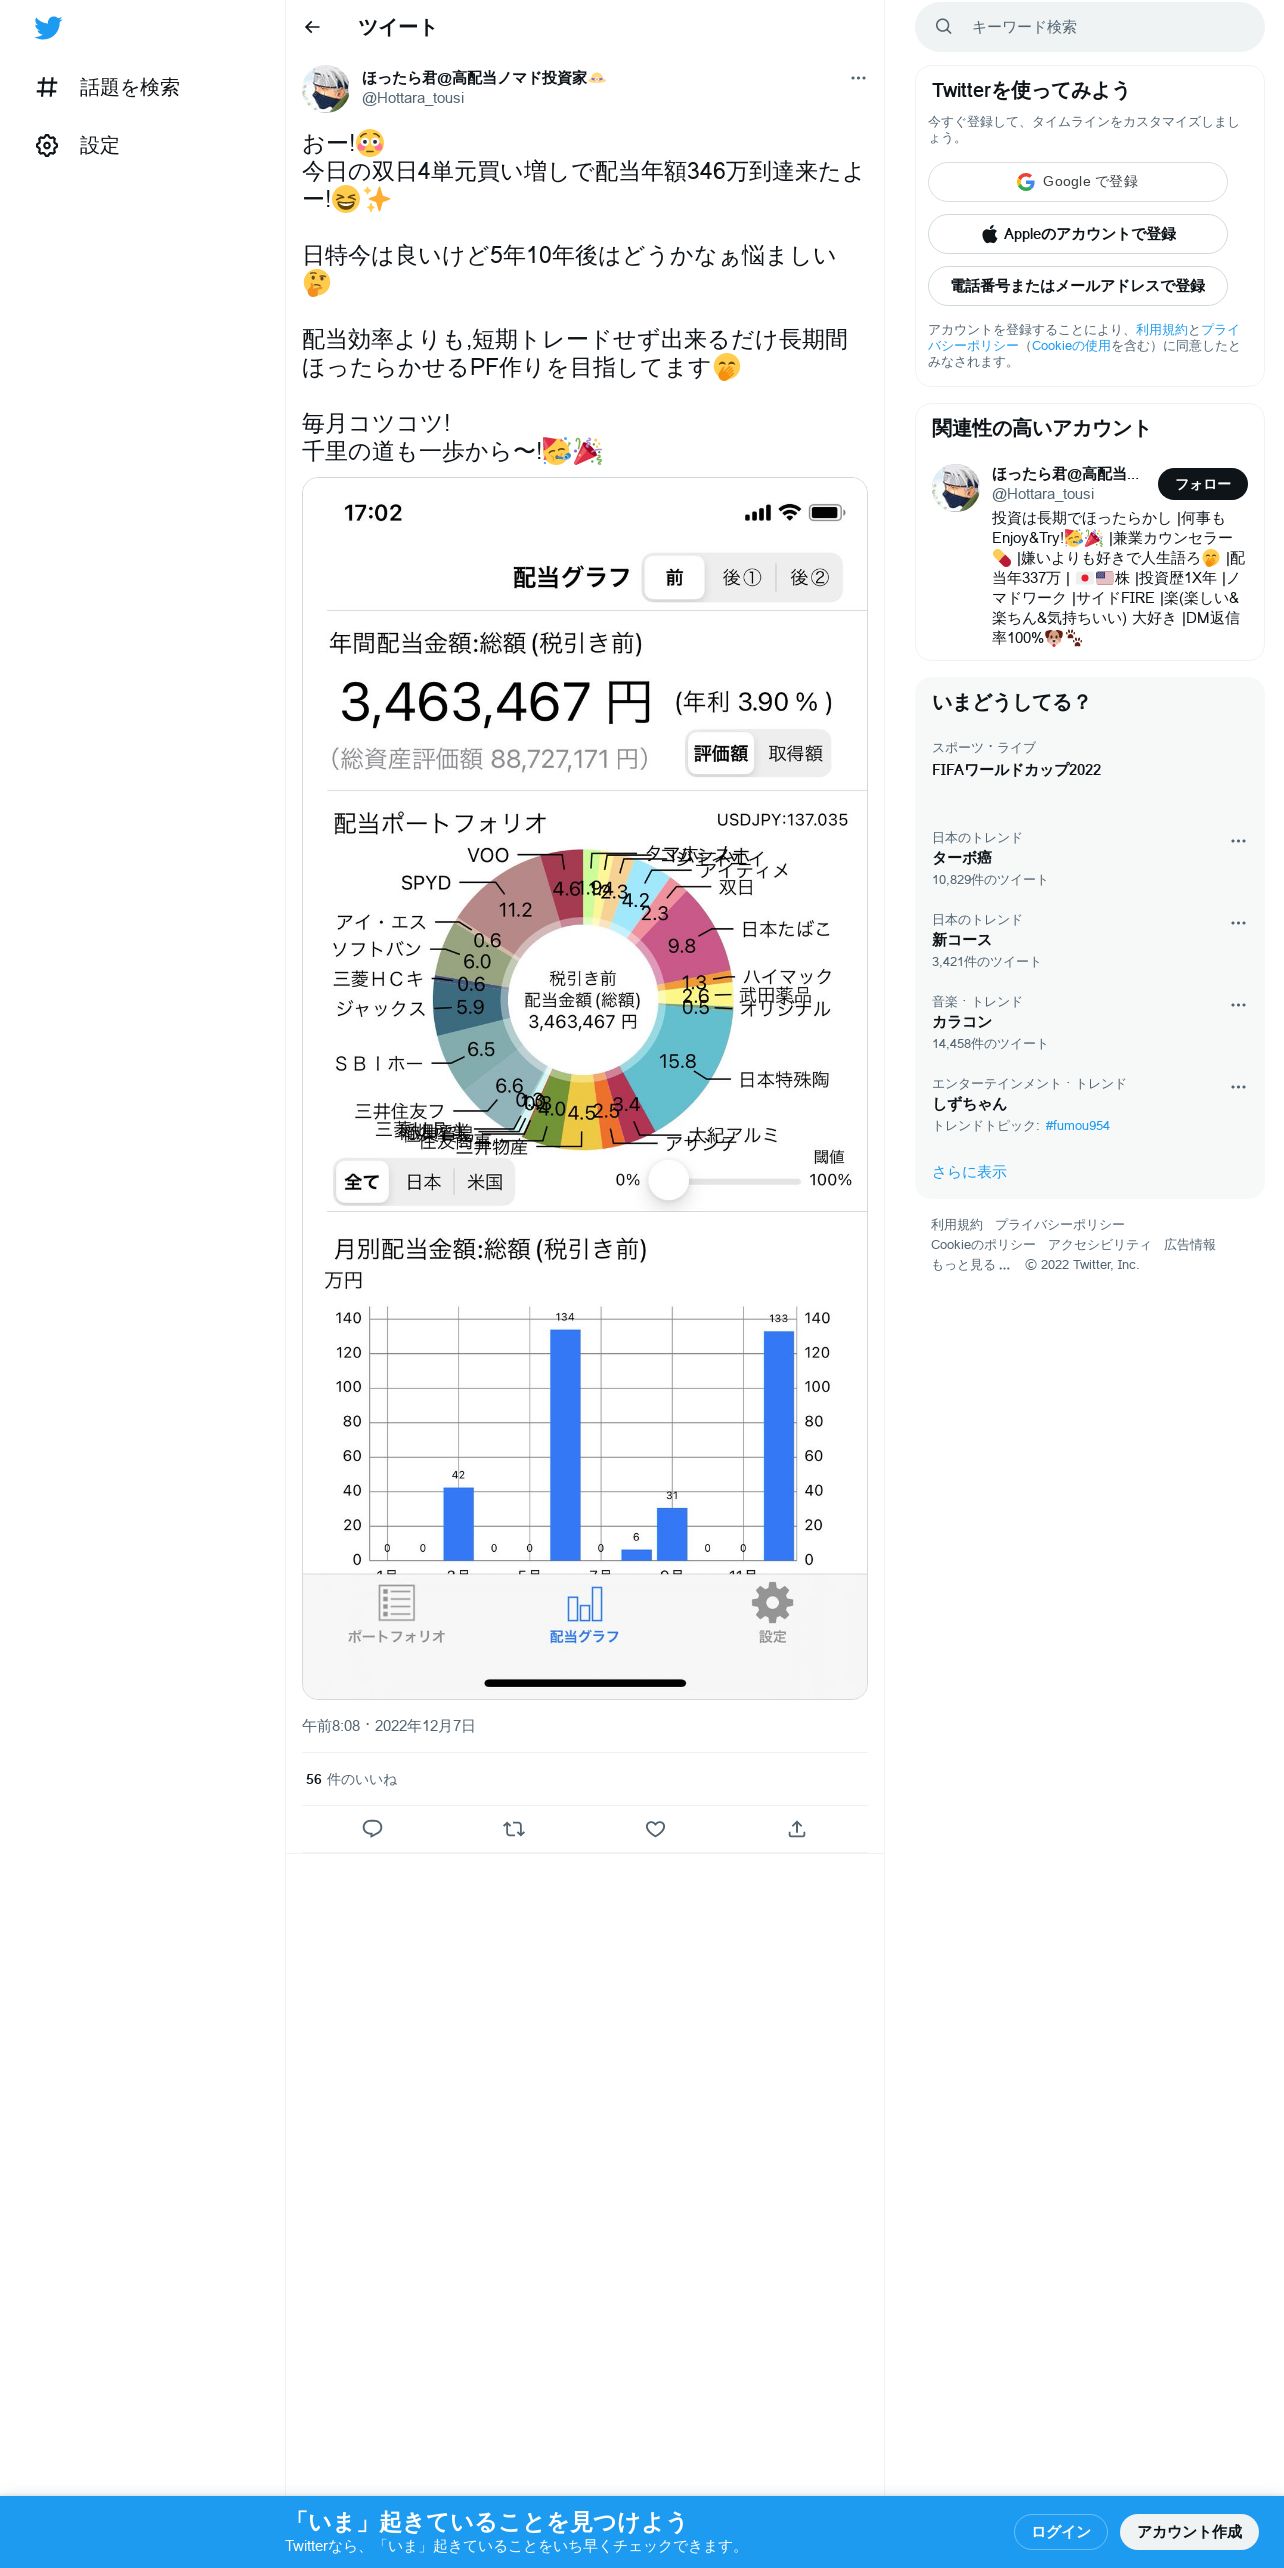1284x2568 pixels.
Task: Click the Google logo icon on the signup button
Action: 1026,182
